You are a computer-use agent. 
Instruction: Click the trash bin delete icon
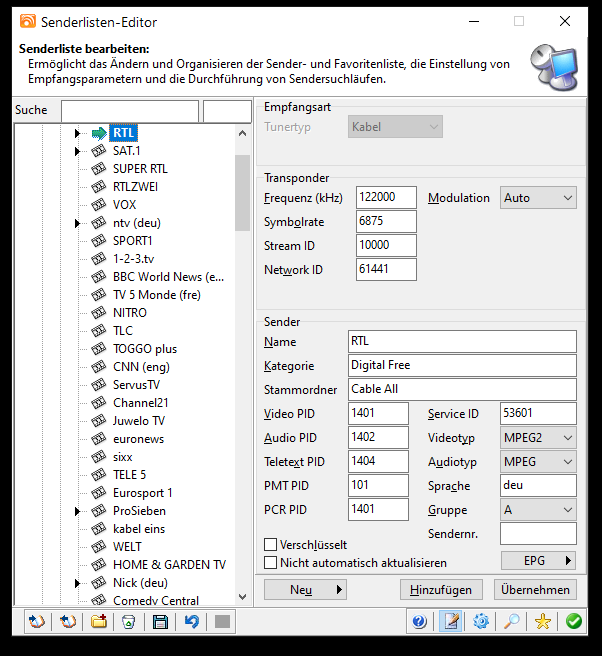point(129,622)
